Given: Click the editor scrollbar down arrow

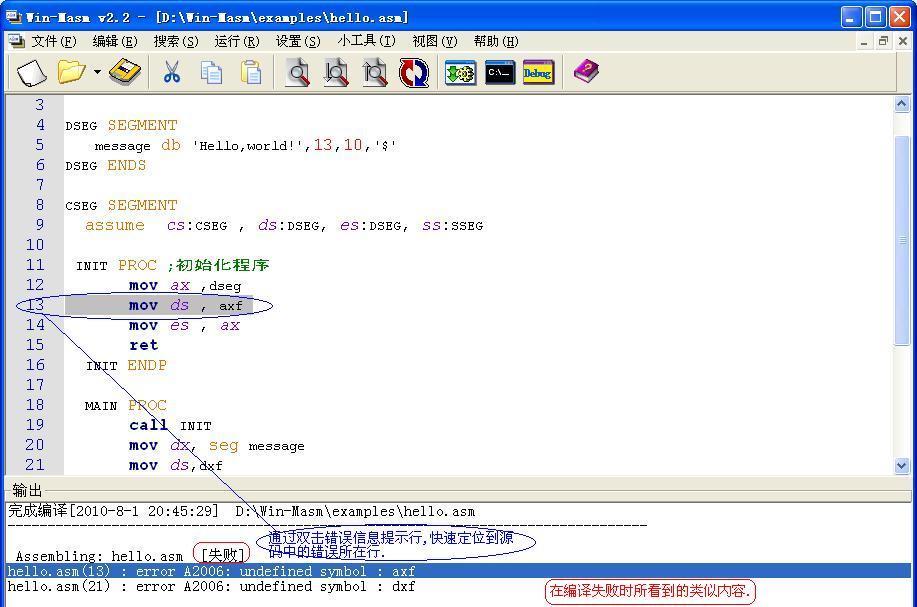Looking at the screenshot, I should coord(902,465).
